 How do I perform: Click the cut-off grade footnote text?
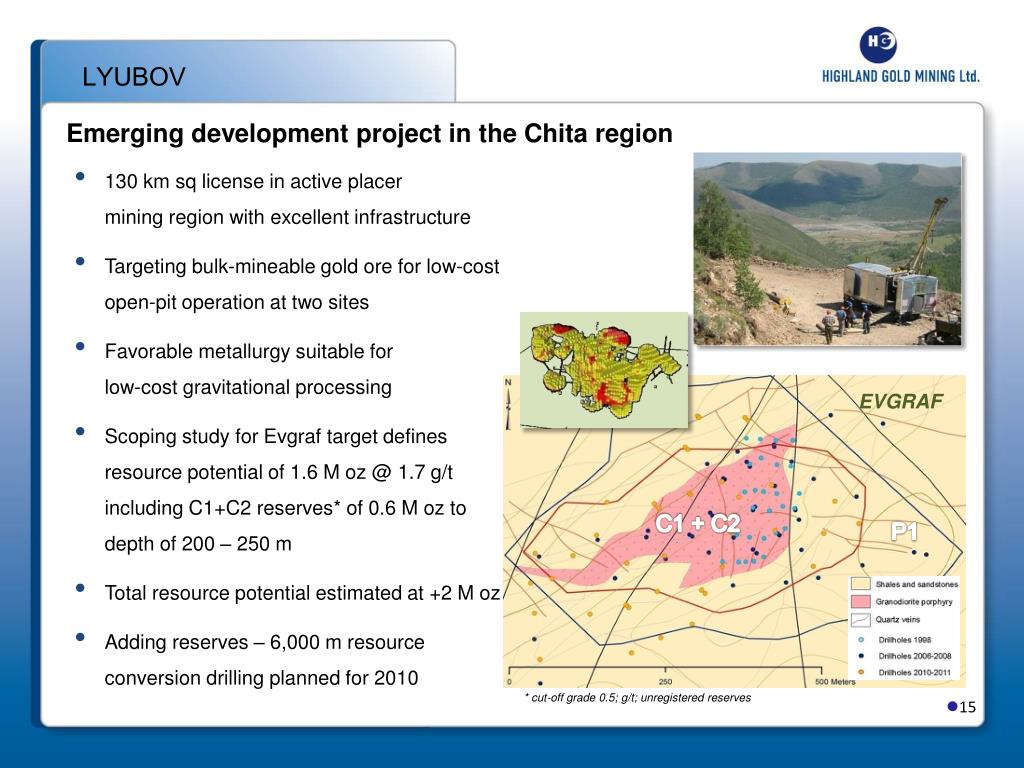(638, 697)
